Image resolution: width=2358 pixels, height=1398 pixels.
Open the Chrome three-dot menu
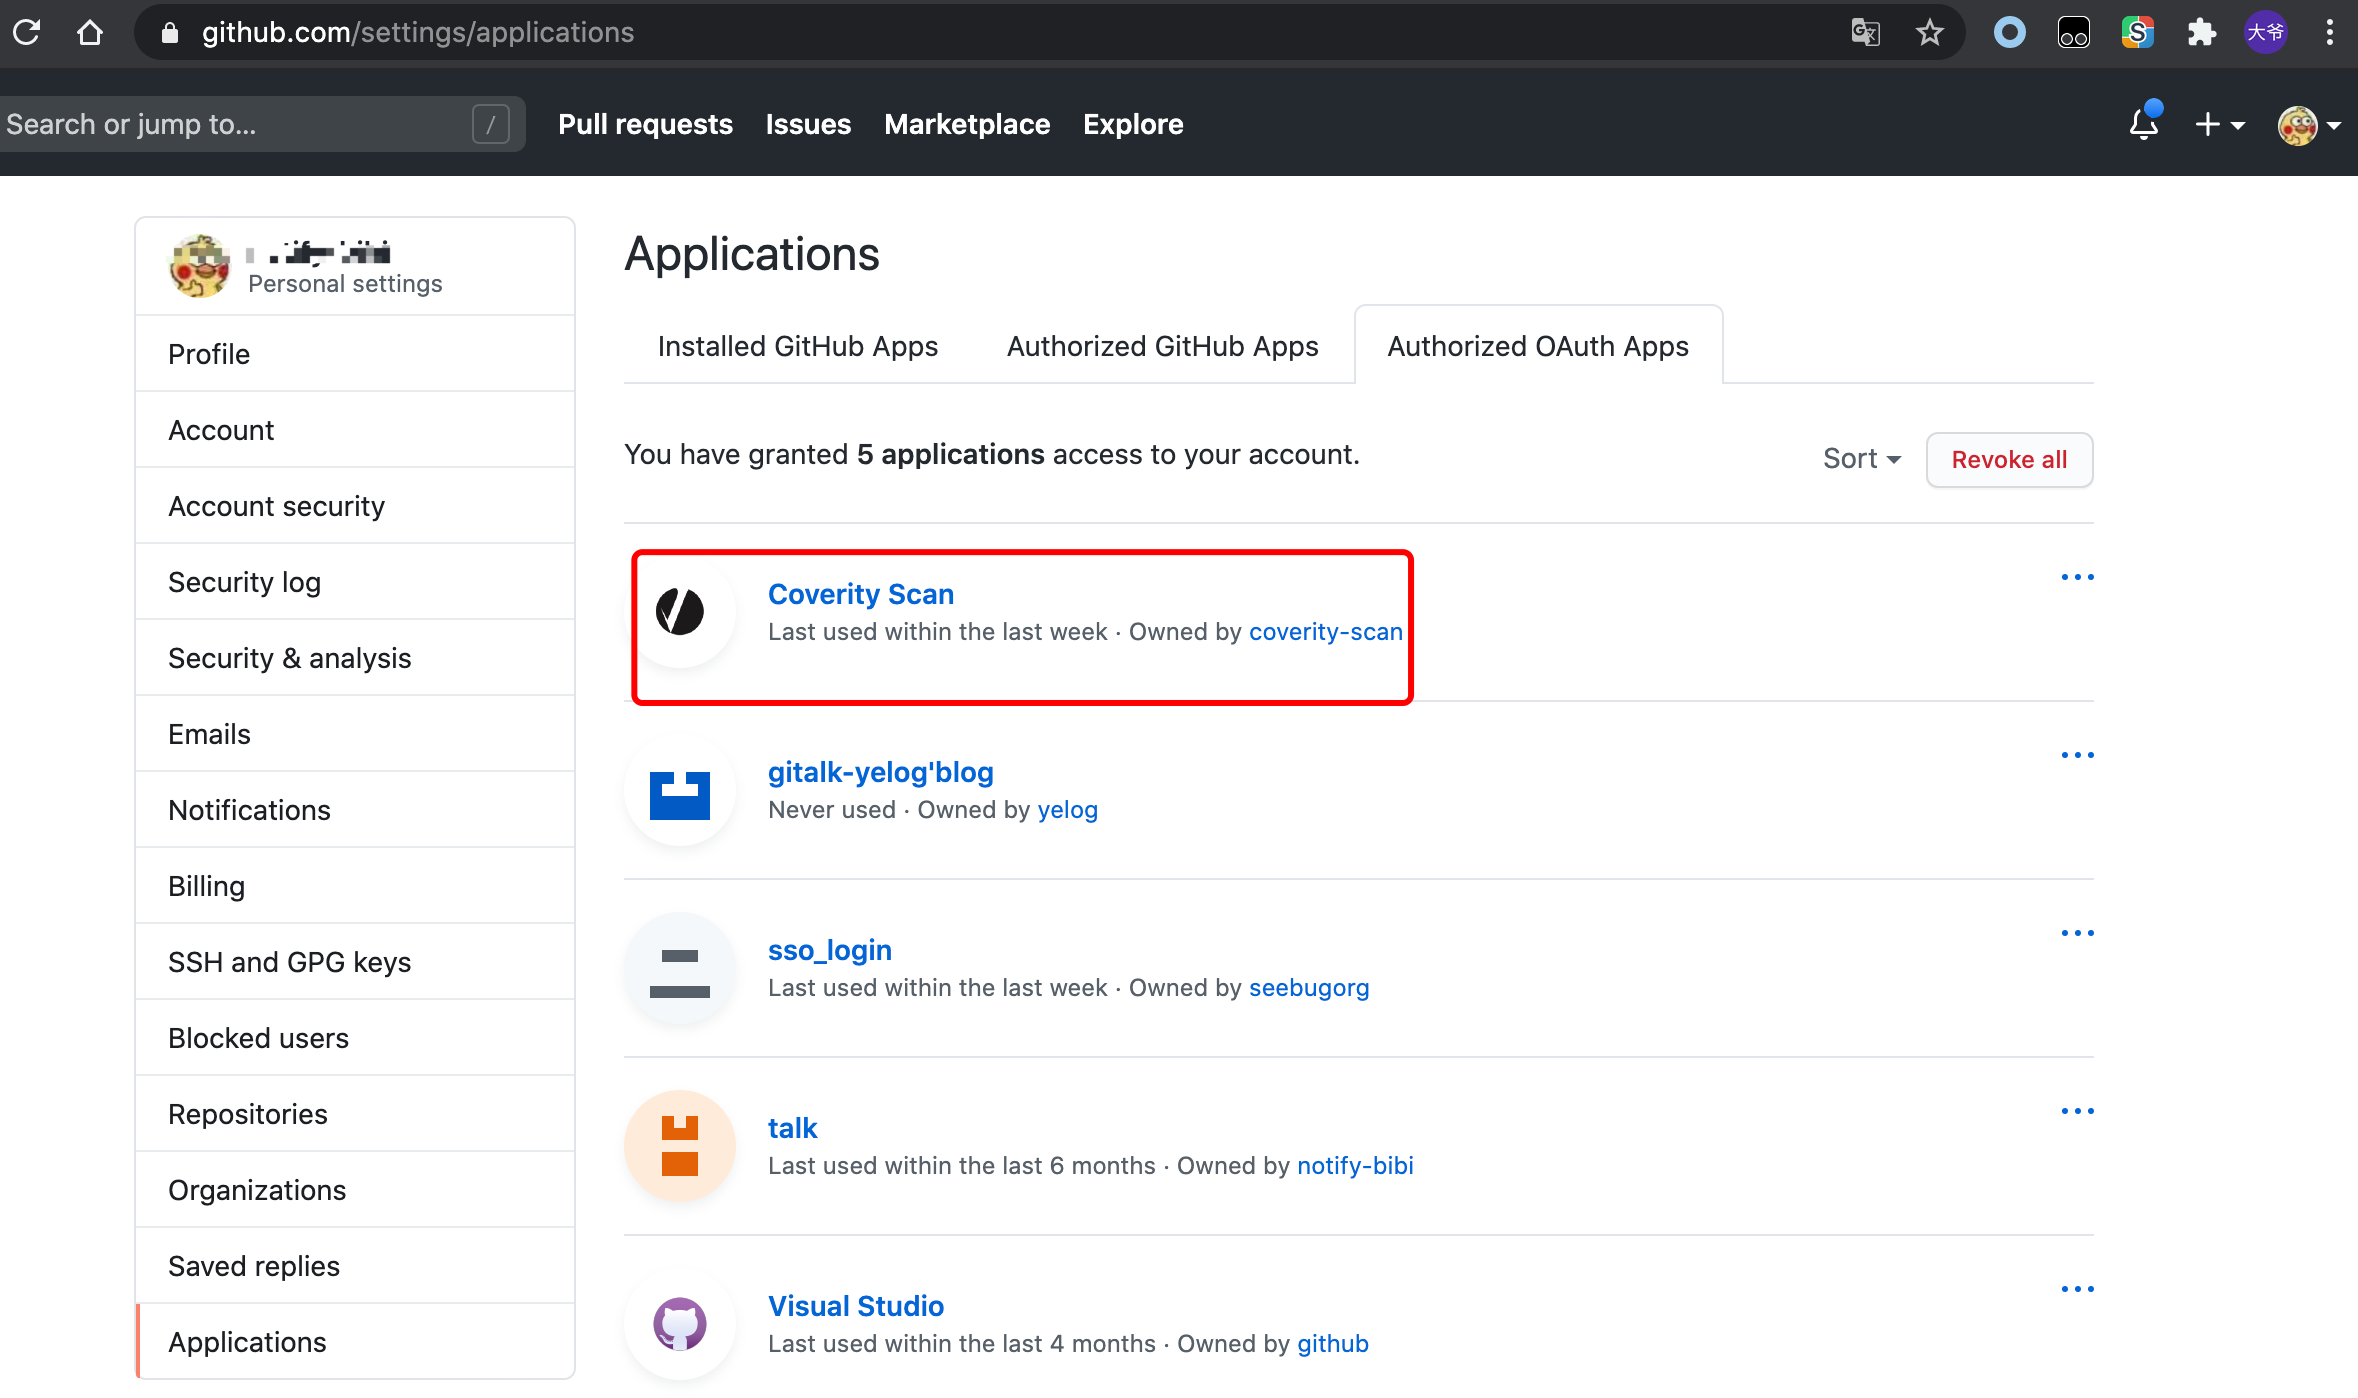pos(2330,33)
